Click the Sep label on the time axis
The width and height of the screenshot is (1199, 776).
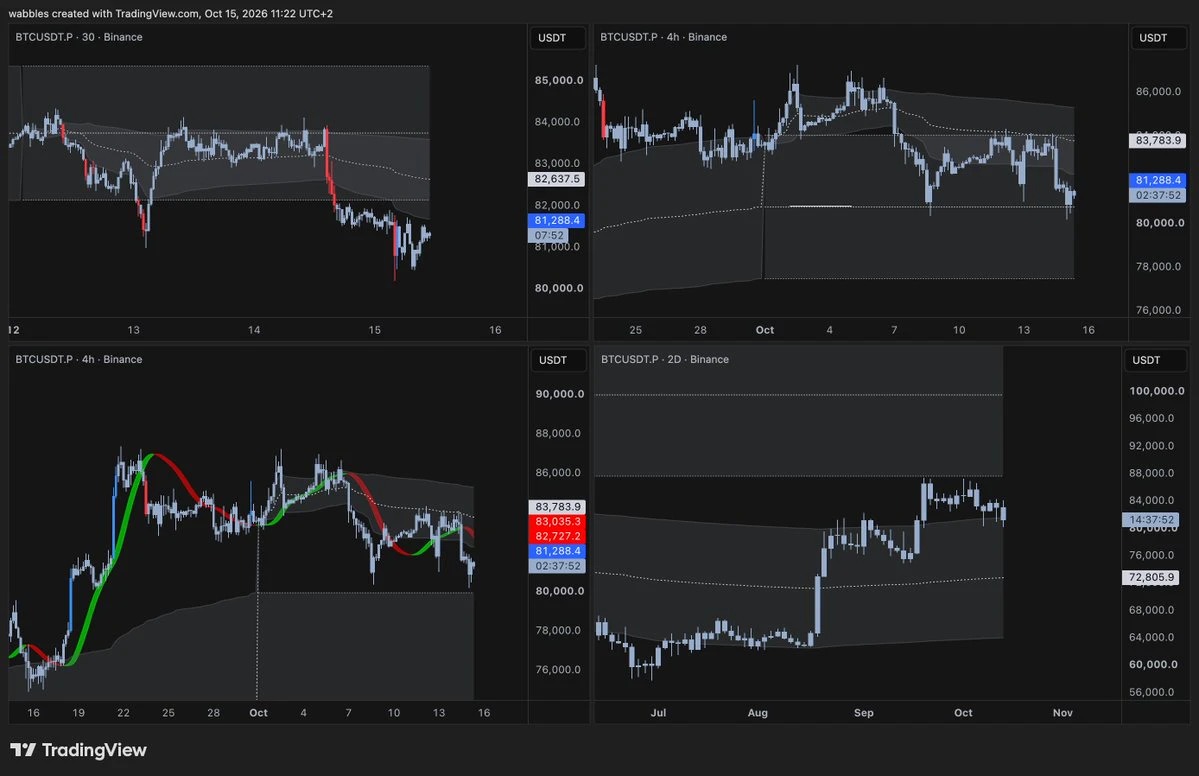864,713
